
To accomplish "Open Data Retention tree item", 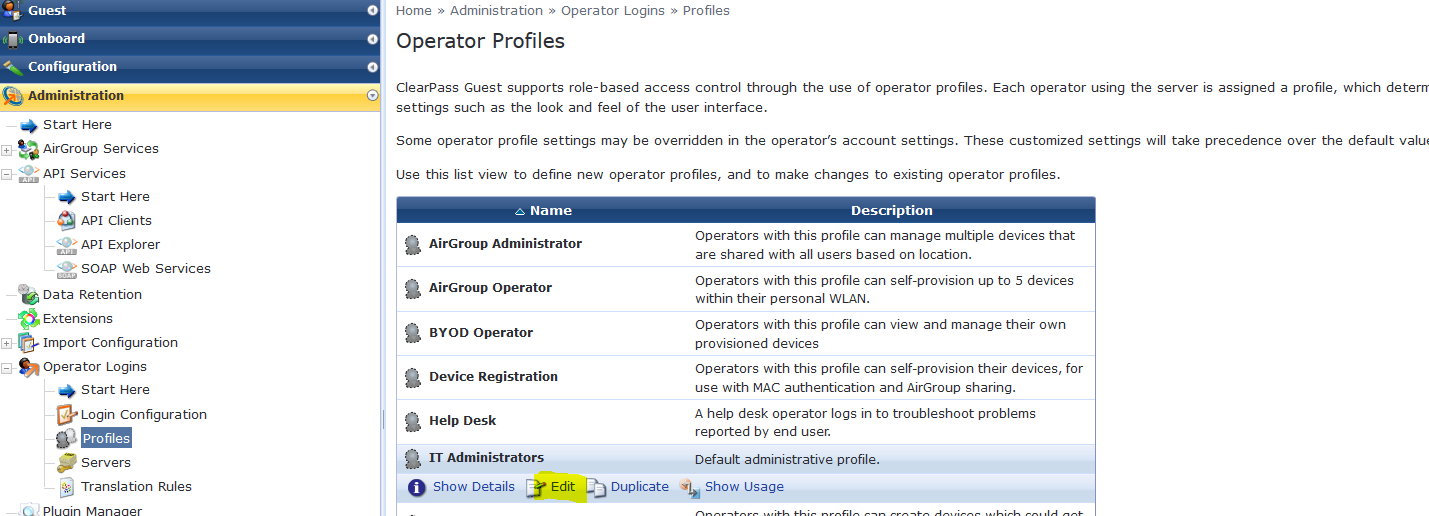I will (x=92, y=295).
